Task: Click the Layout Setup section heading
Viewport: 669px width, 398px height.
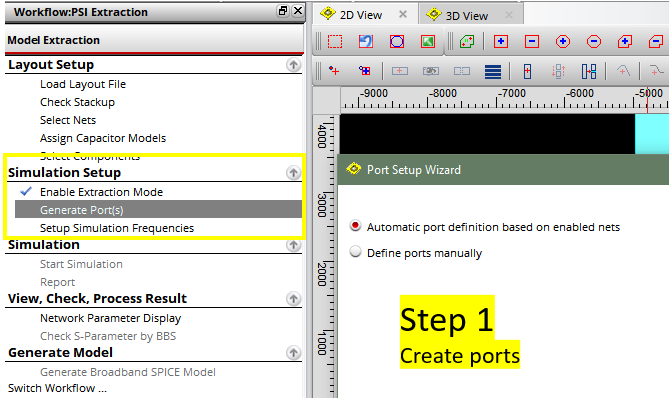Action: coord(51,65)
